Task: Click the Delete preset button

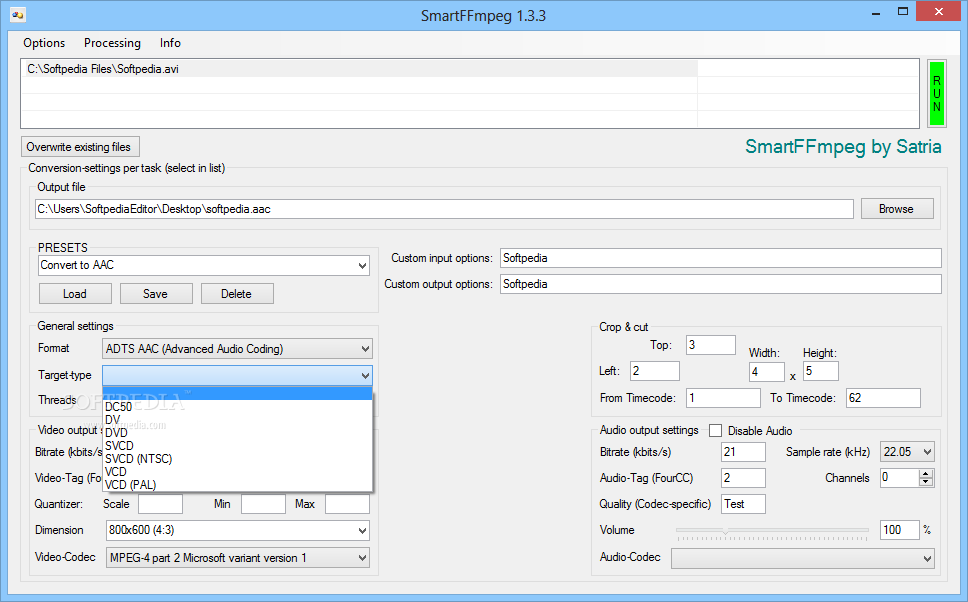Action: (237, 294)
